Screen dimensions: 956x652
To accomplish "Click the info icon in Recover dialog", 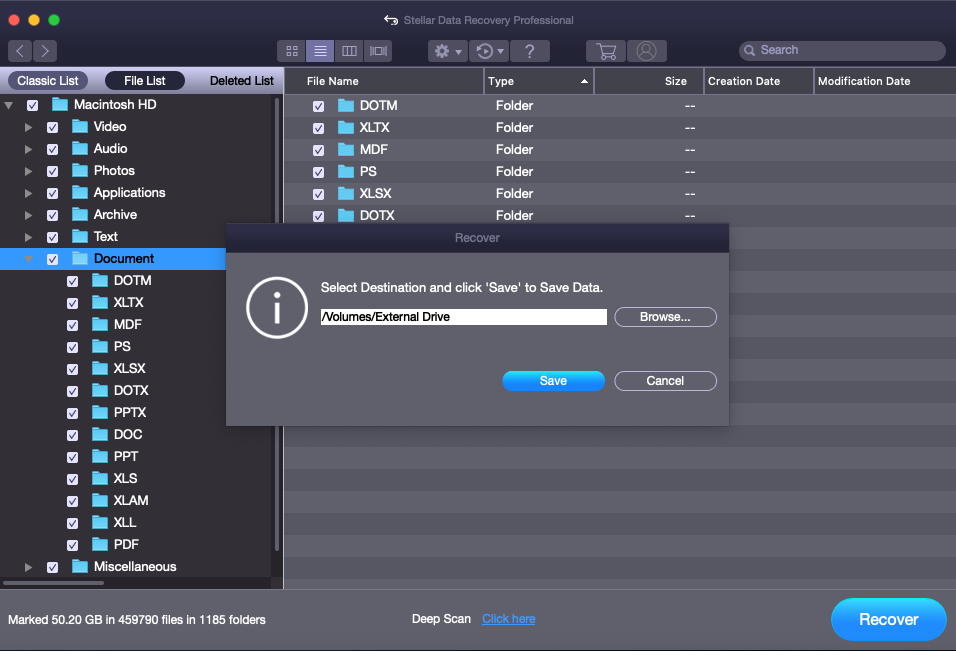I will (x=277, y=307).
